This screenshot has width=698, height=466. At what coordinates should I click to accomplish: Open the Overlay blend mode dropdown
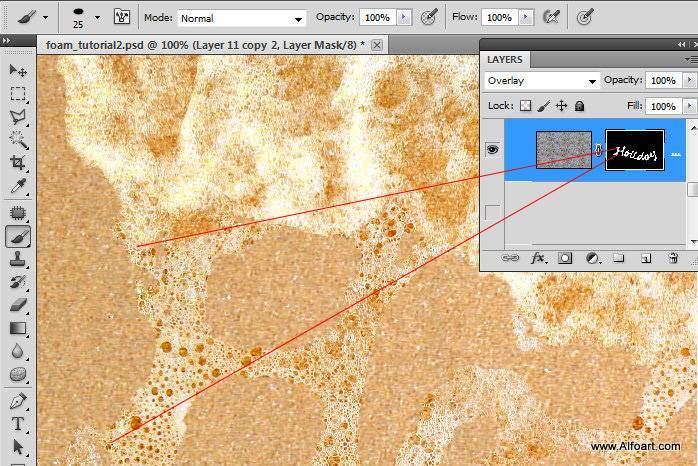[x=541, y=80]
